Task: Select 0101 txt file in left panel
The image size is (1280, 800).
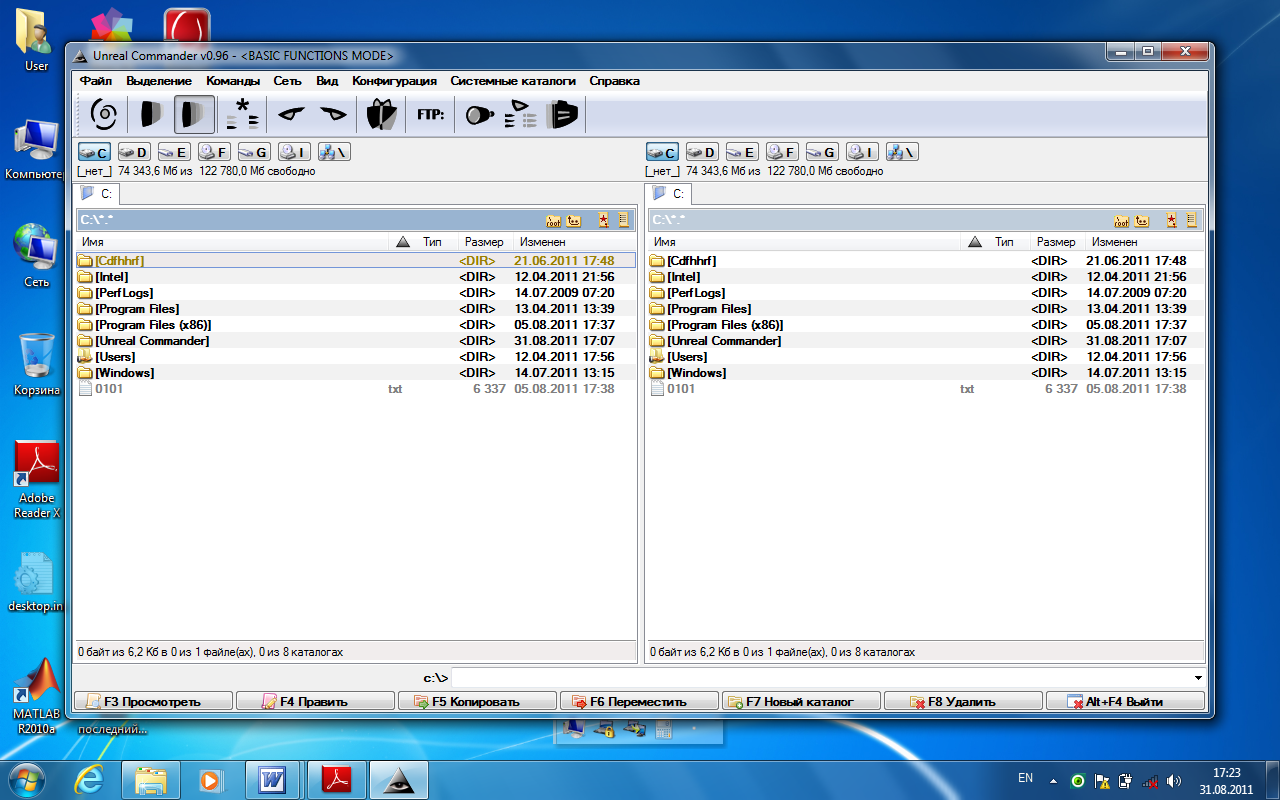Action: [356, 389]
